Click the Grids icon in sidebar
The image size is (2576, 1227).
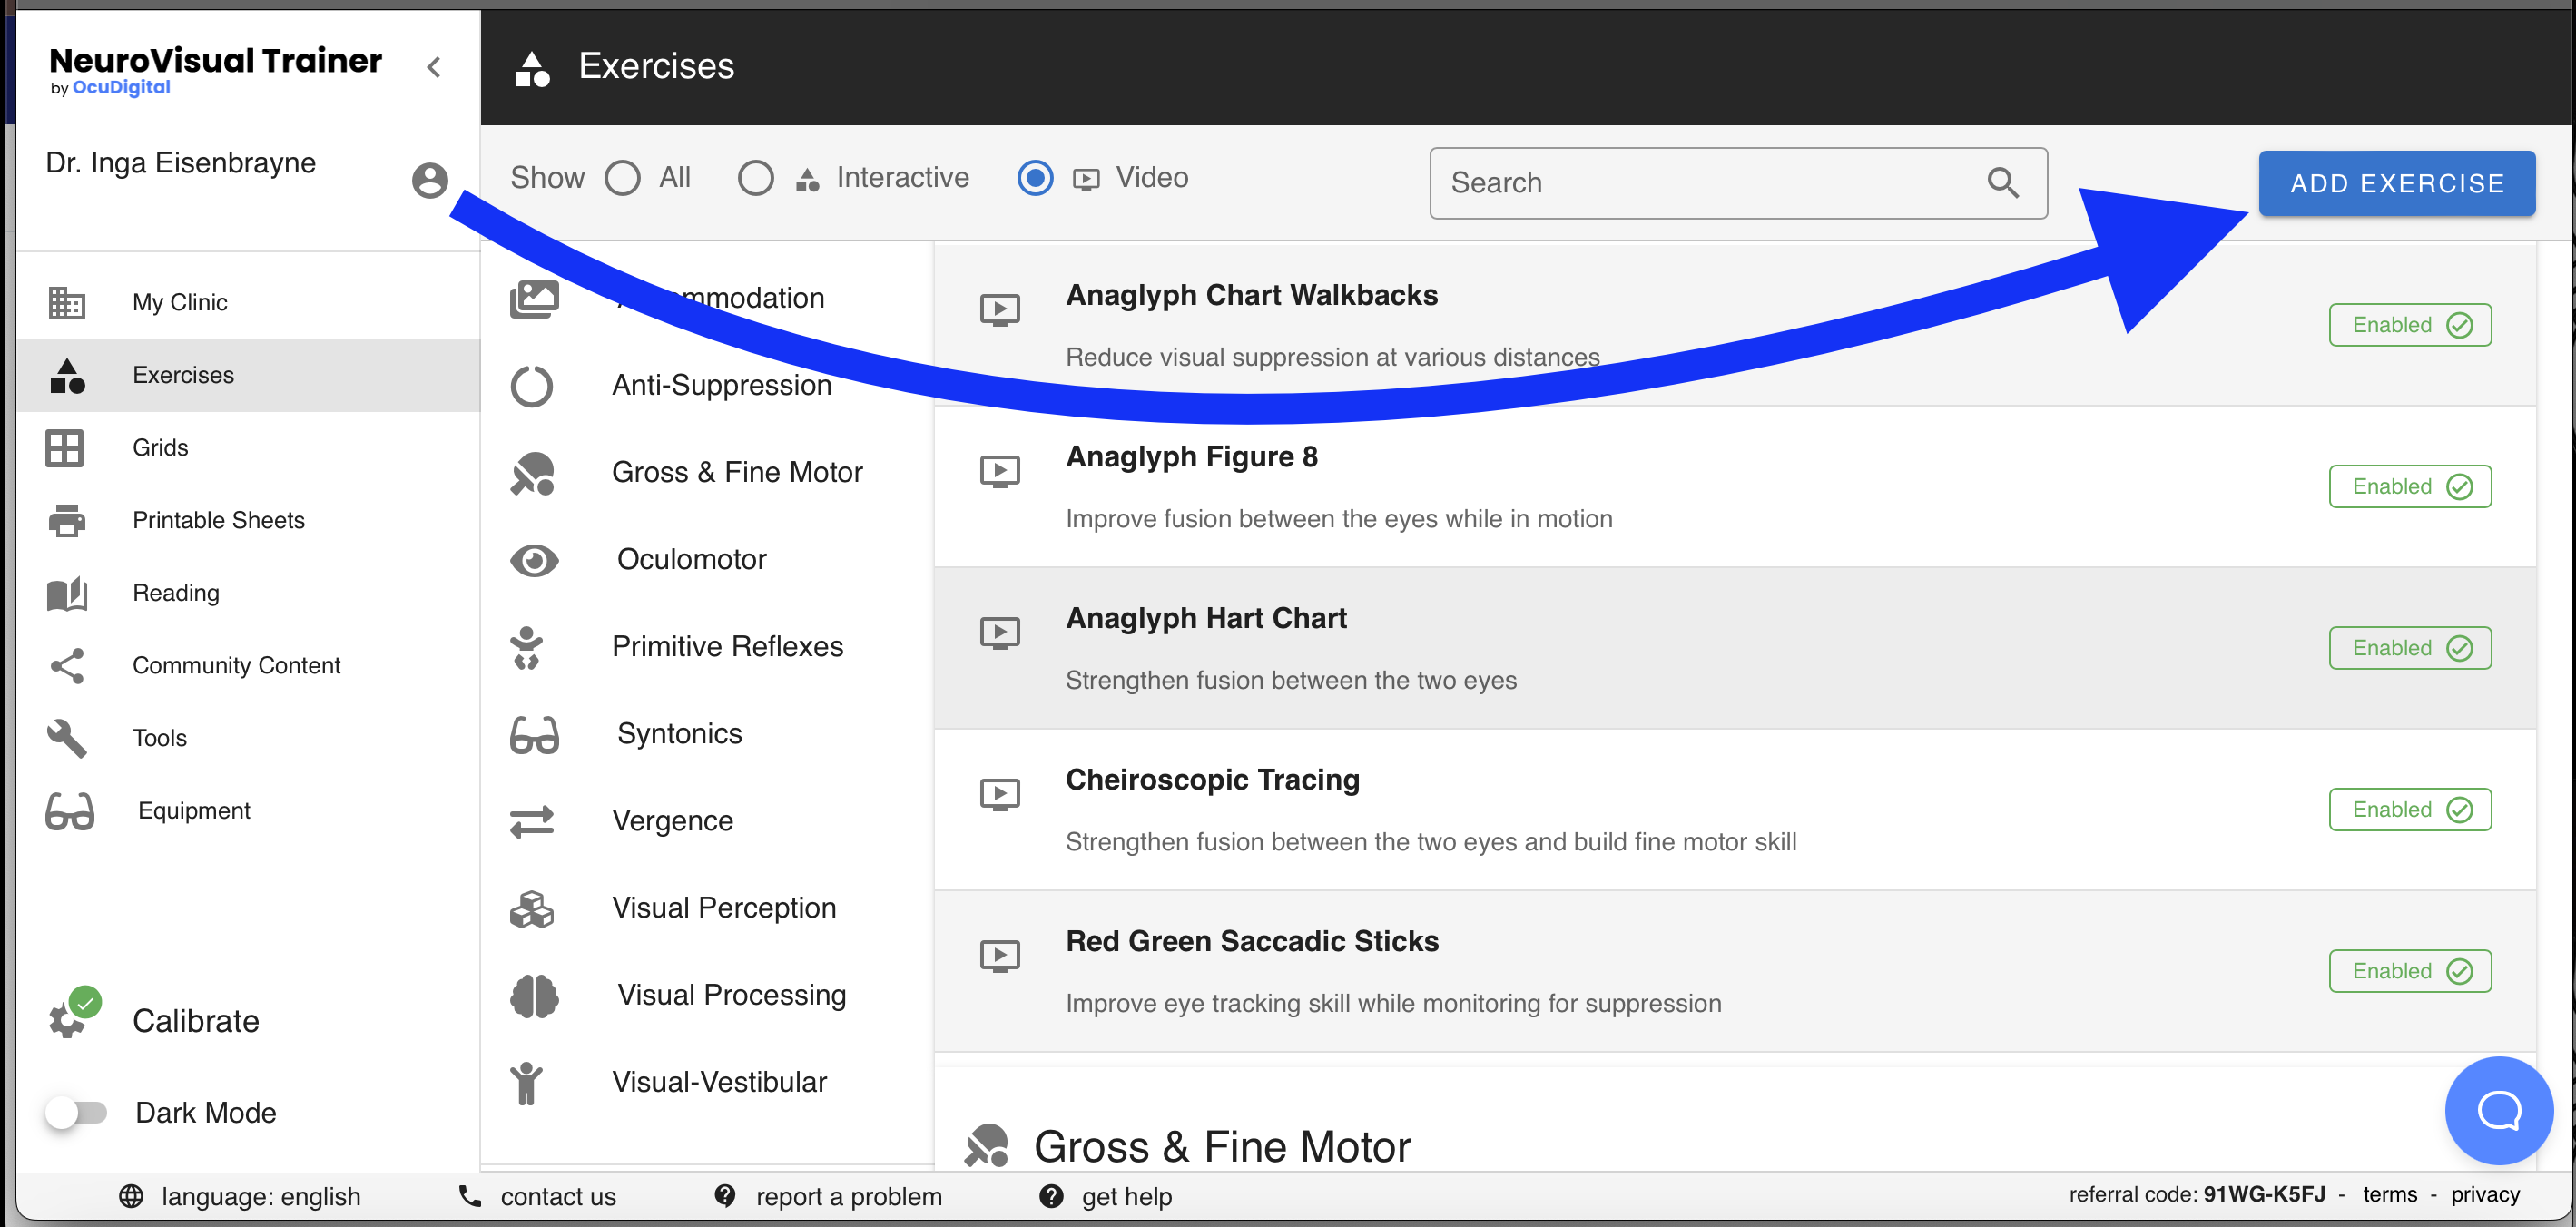[x=64, y=448]
